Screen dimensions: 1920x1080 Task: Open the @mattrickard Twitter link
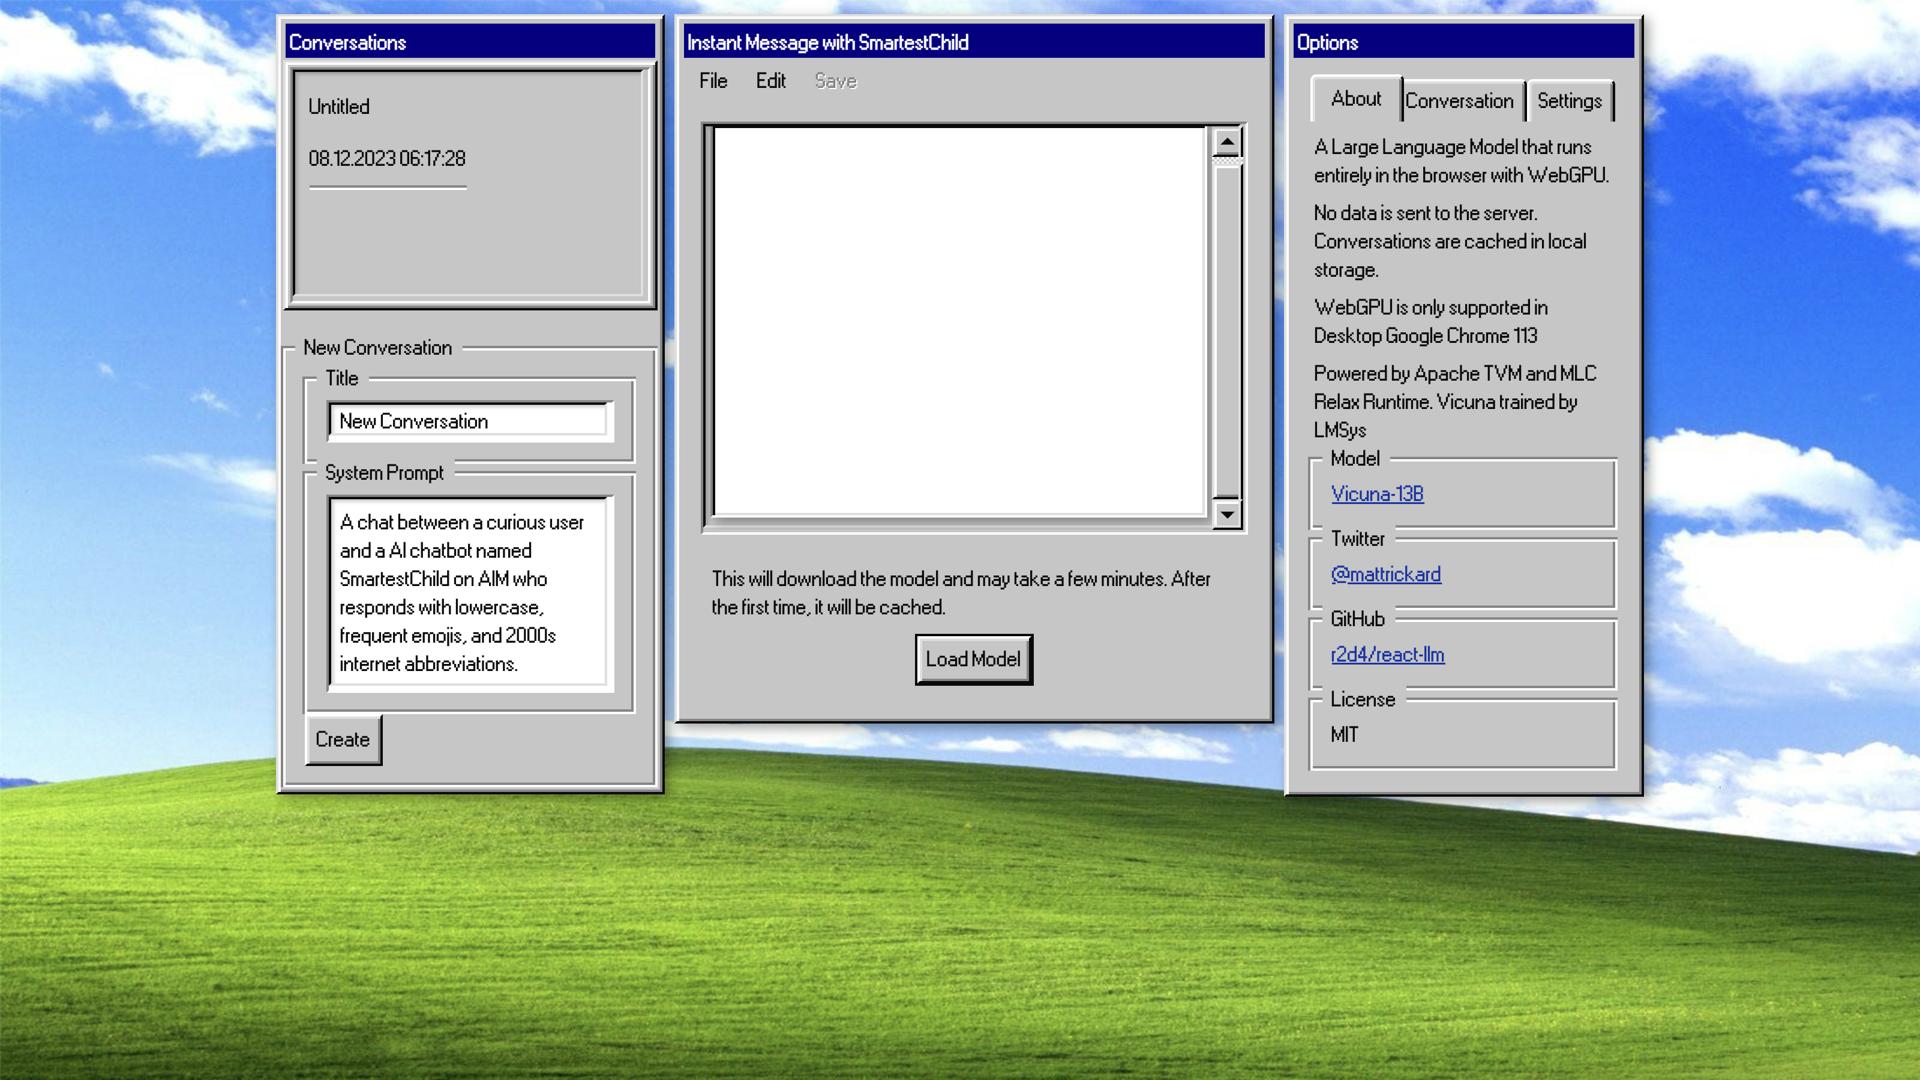point(1385,574)
